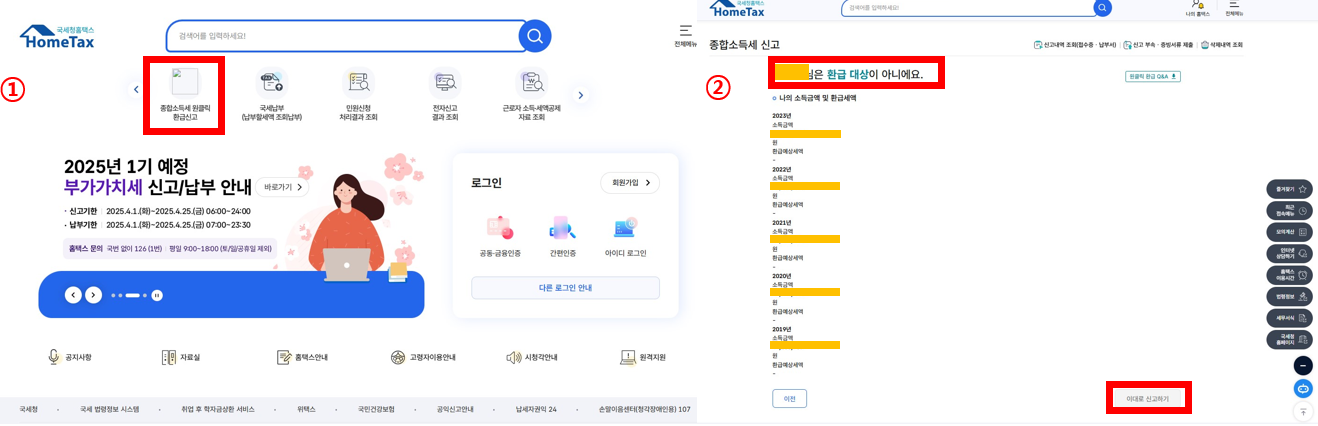Screen dimensions: 1318x426
Task: Open 전체메뉴 in right screen header
Action: pos(1234,8)
